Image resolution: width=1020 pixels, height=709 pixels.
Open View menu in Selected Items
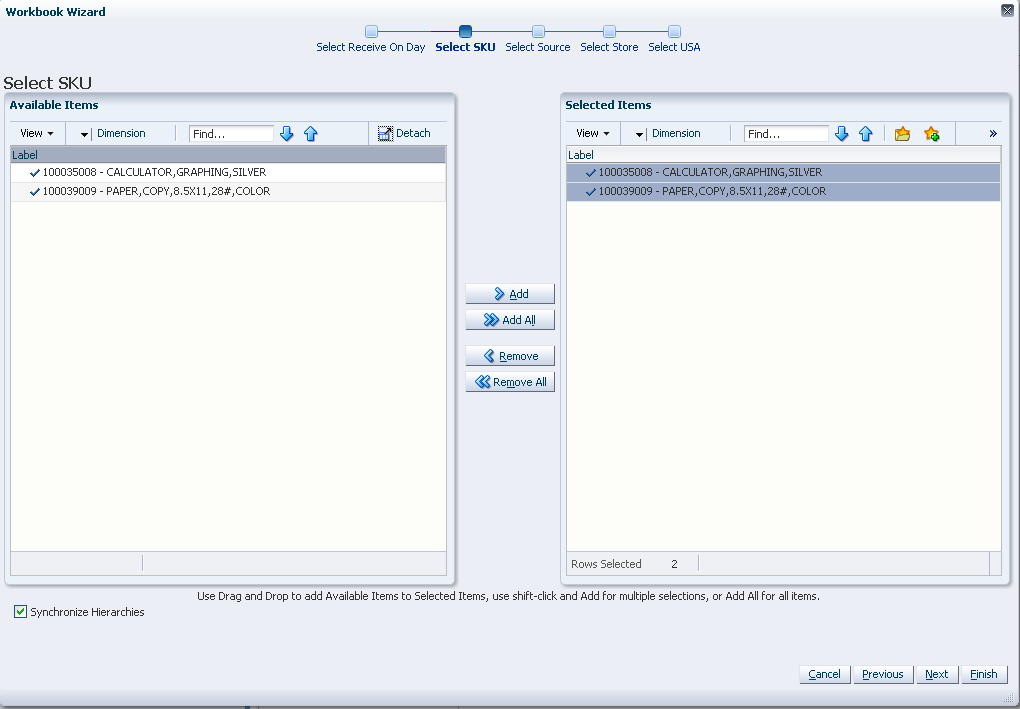pos(593,133)
